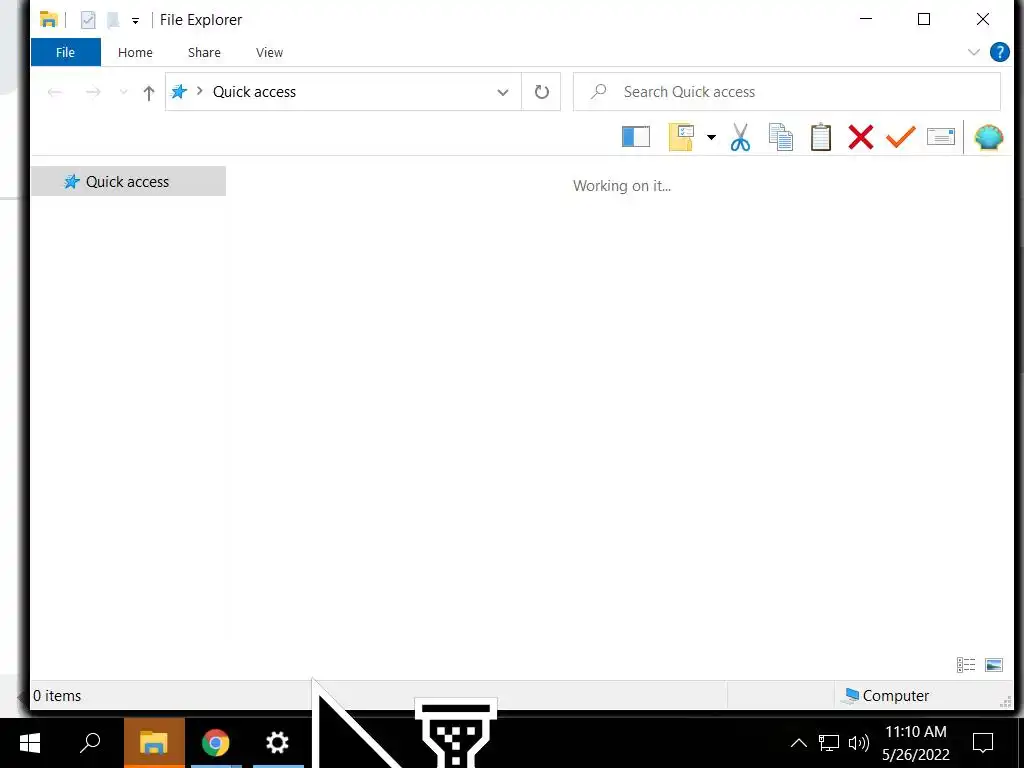This screenshot has width=1024, height=768.
Task: Open taskbar Search
Action: (x=90, y=743)
